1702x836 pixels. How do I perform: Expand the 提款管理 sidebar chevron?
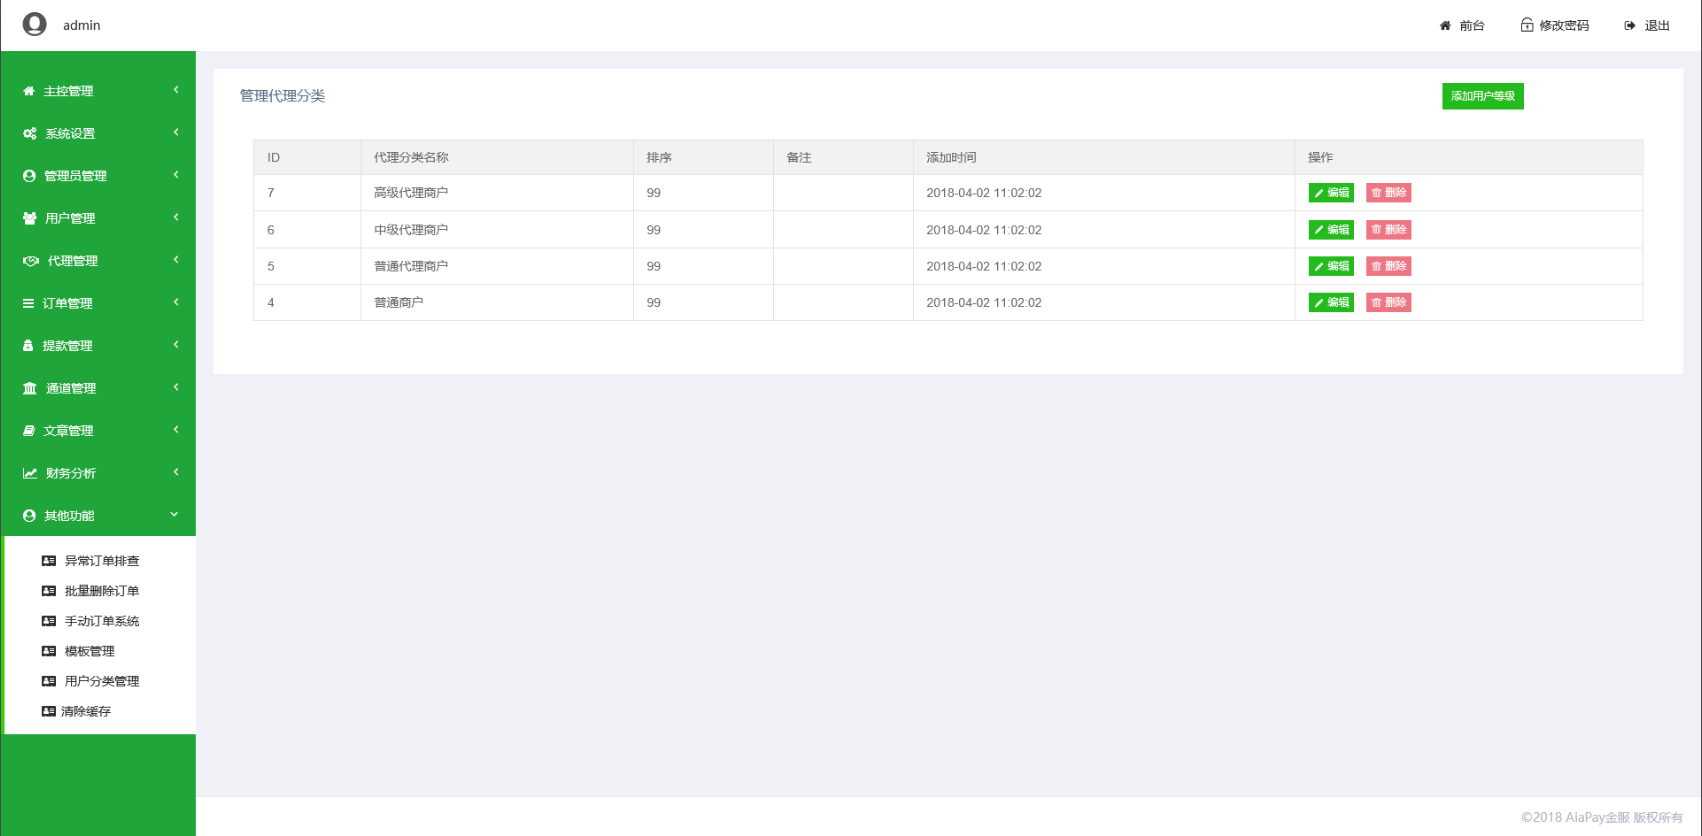(176, 345)
